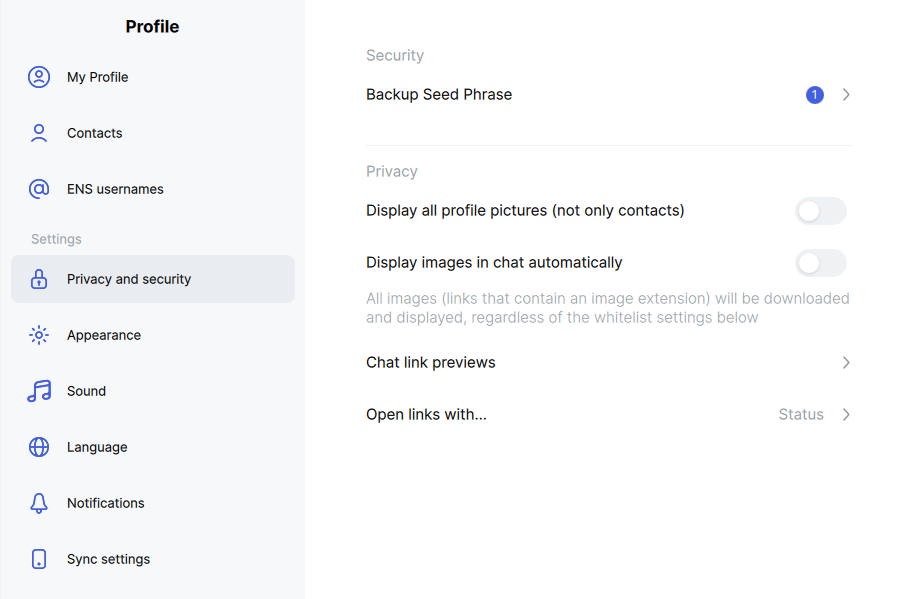Click the Sync settings phone icon
Screen dimensions: 912x599
coord(39,559)
